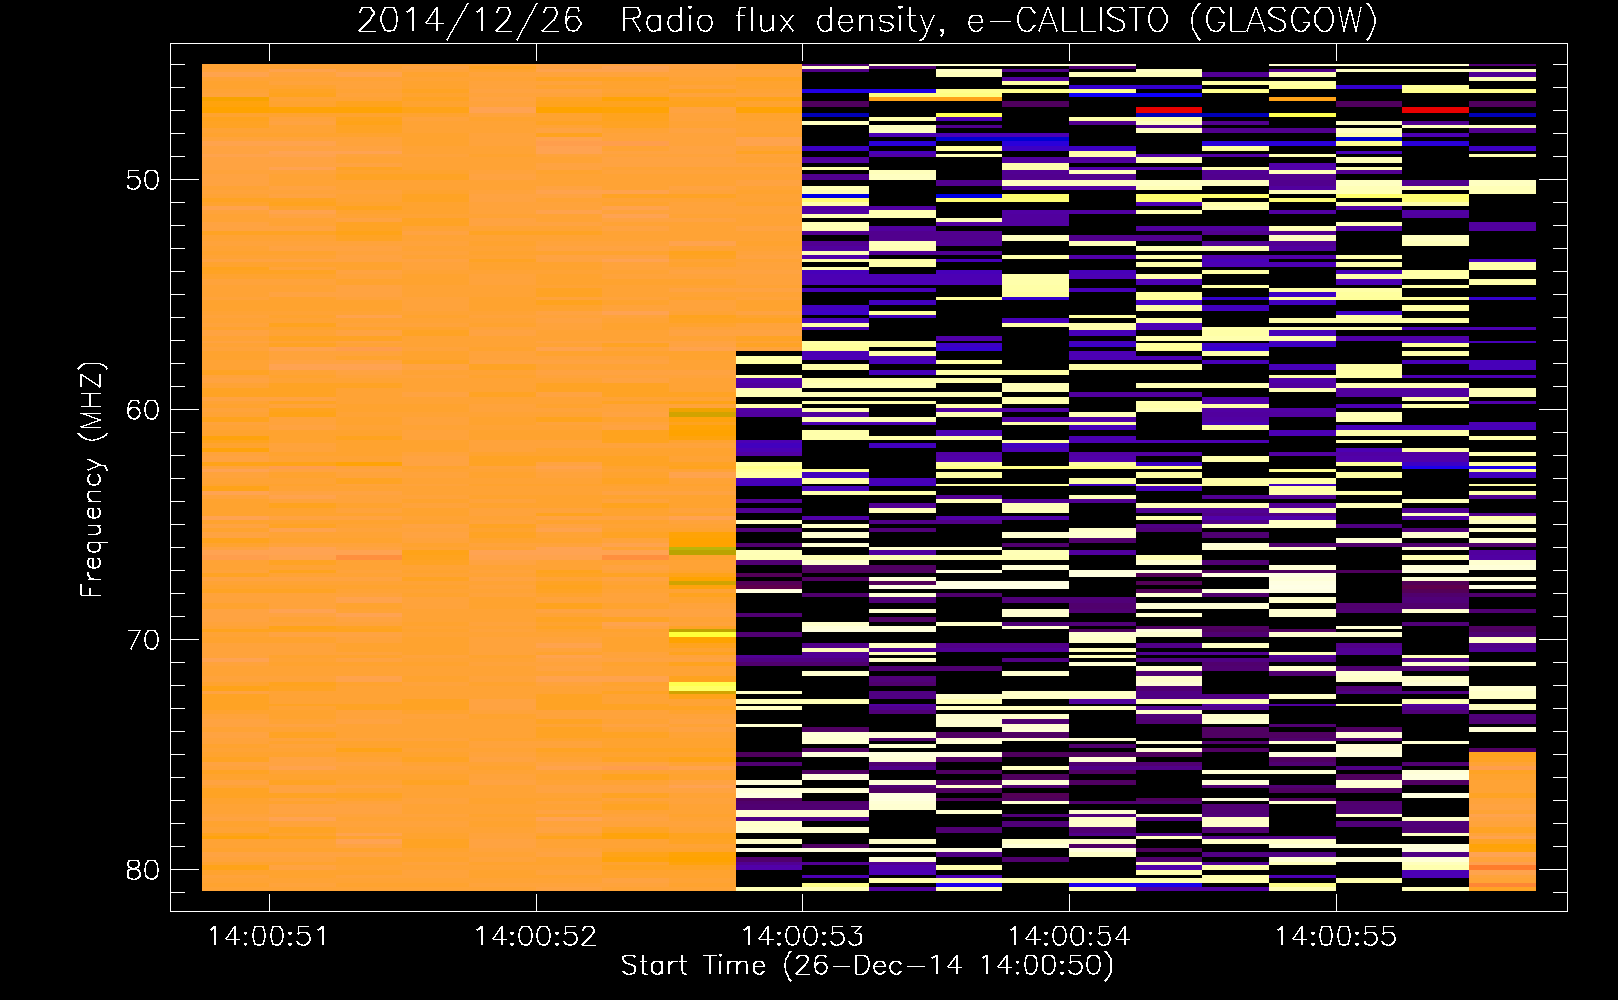Select the Frequency (MHZ) axis label
1618x1000 pixels.
click(92, 480)
